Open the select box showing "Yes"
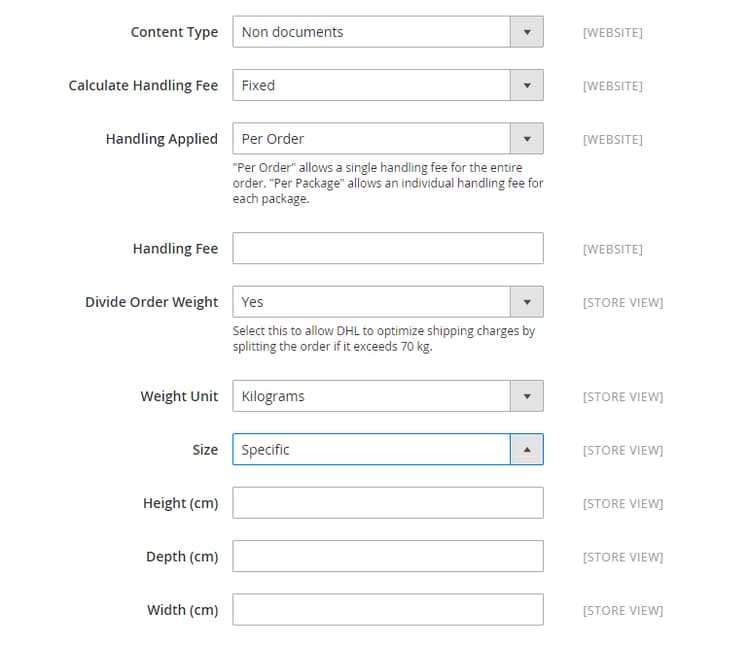Screen dimensions: 750x645 click(x=372, y=302)
